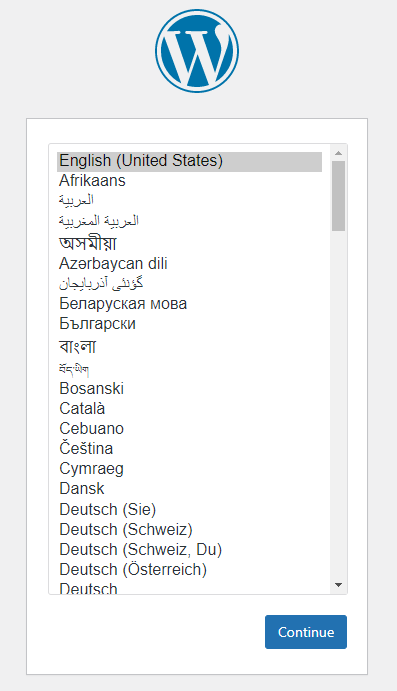Click the scrollbar up arrow
The height and width of the screenshot is (691, 397).
(338, 153)
